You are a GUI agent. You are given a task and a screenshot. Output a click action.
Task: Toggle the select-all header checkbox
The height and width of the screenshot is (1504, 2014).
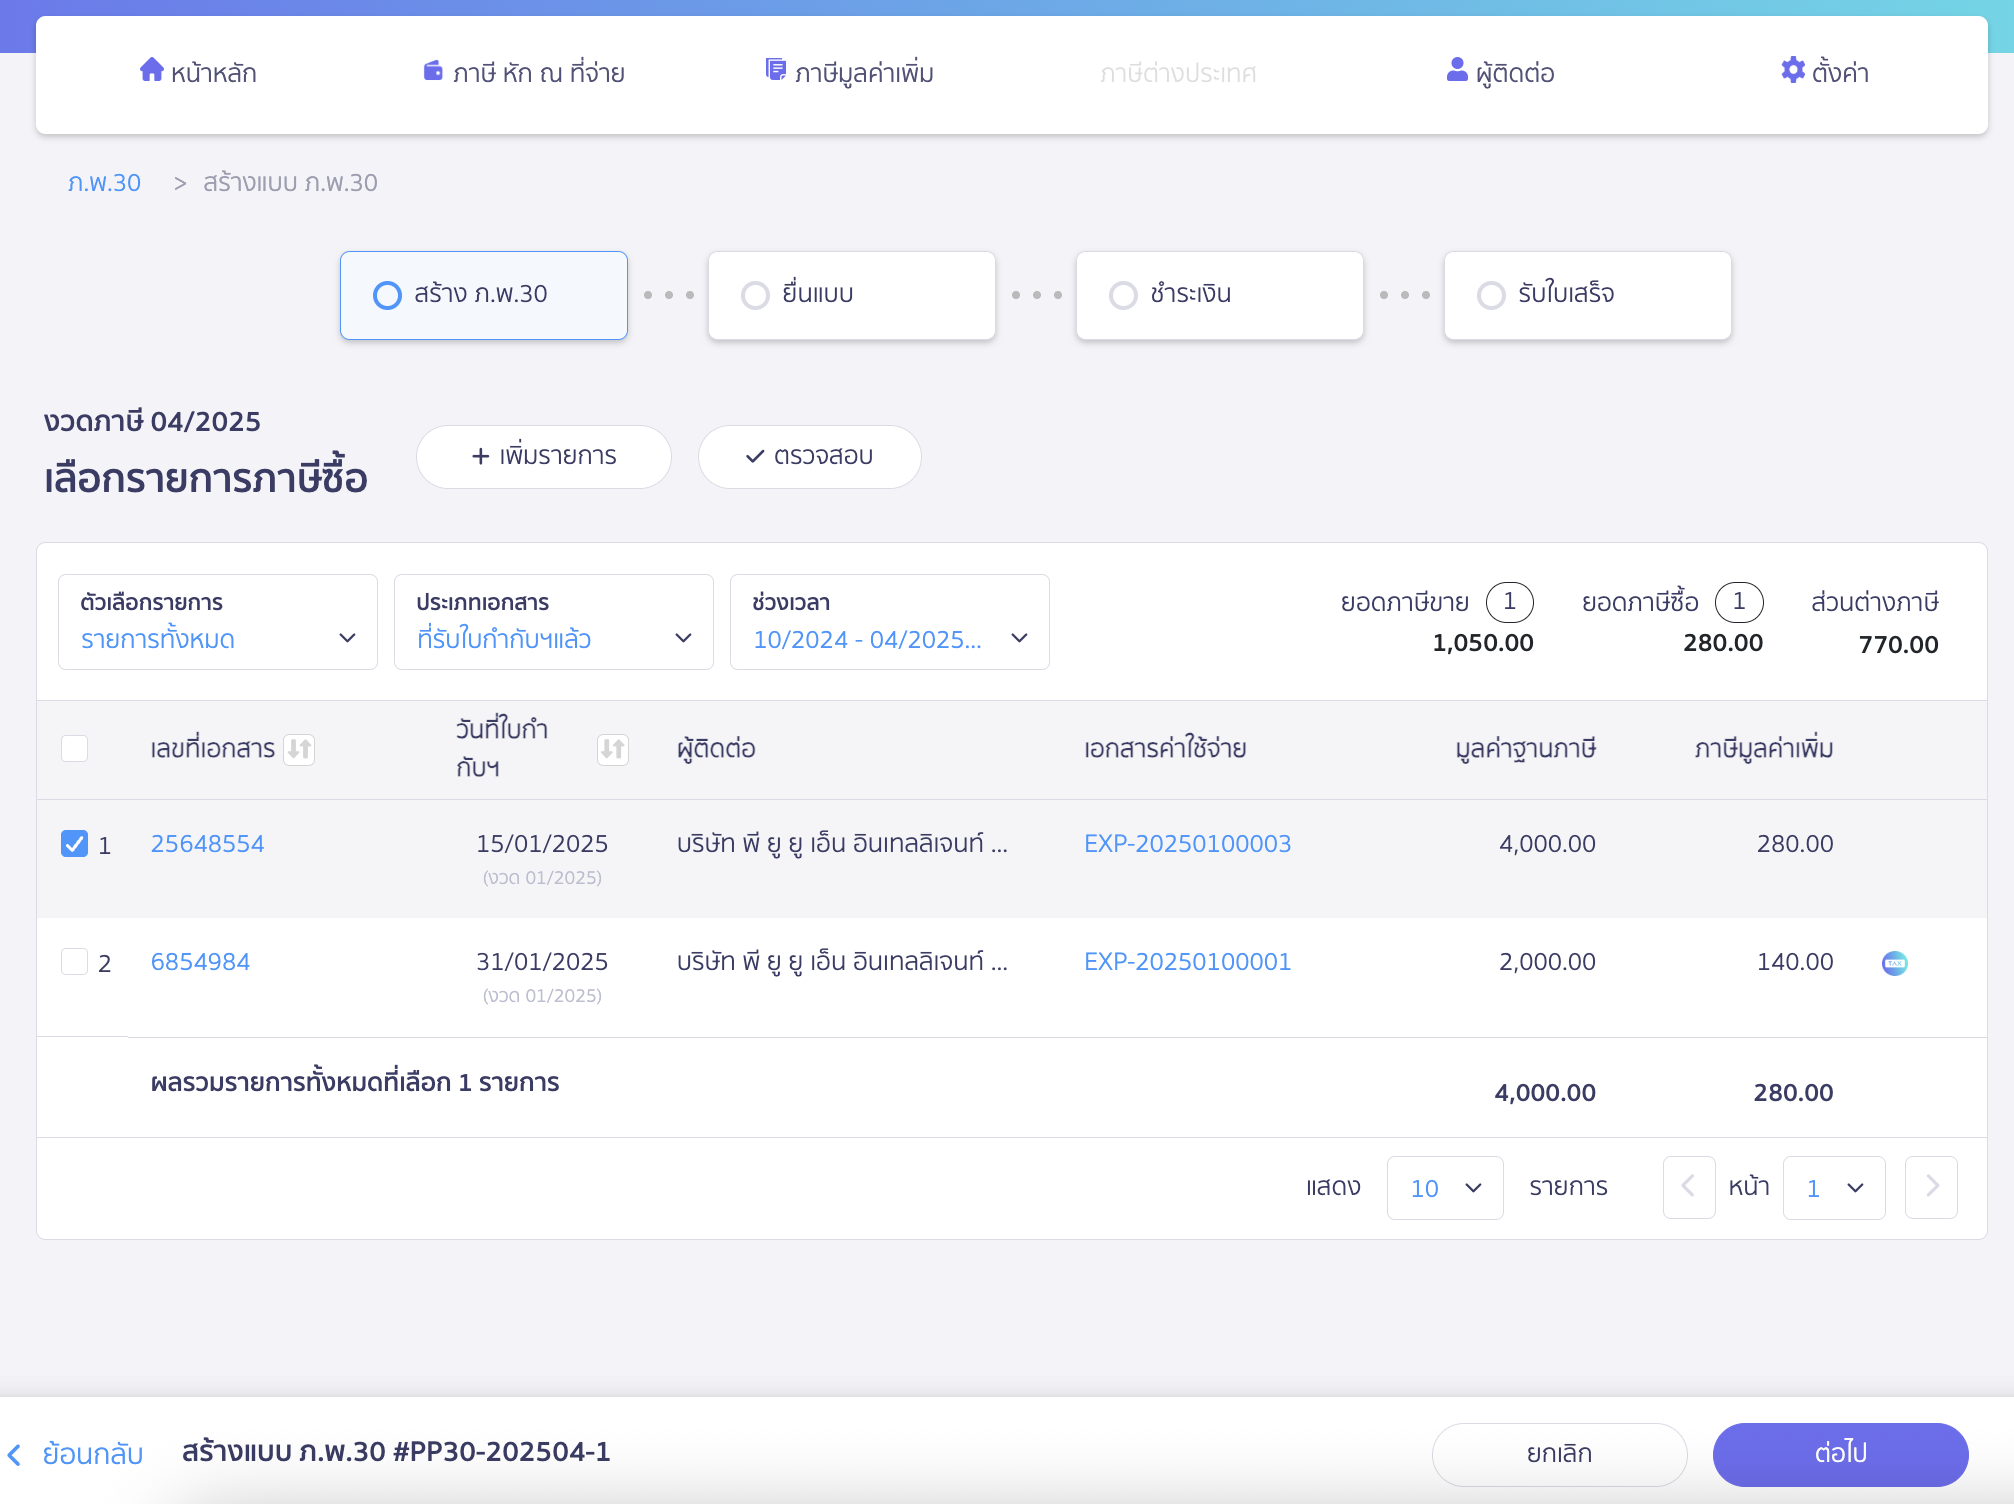(75, 749)
